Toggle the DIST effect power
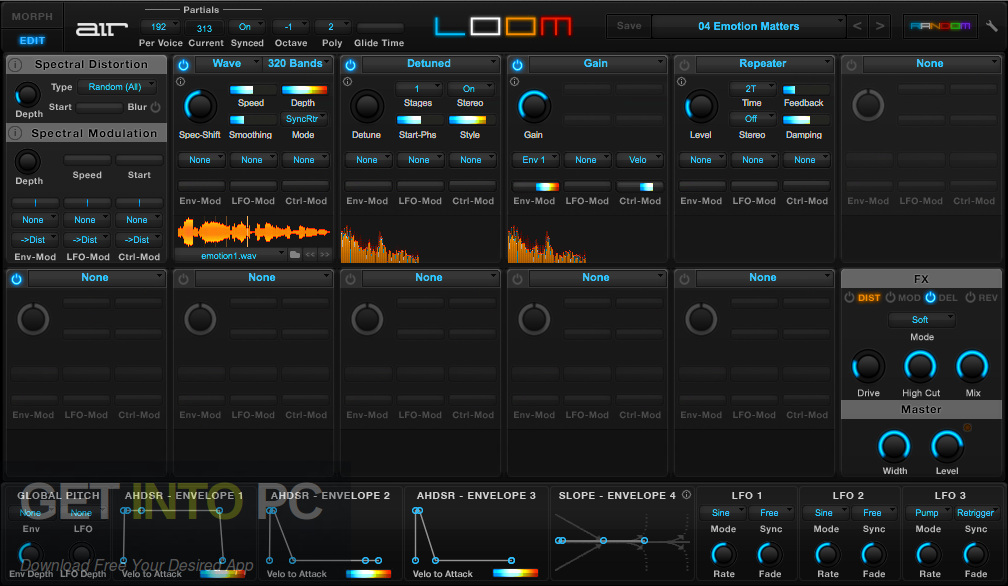 coord(849,297)
